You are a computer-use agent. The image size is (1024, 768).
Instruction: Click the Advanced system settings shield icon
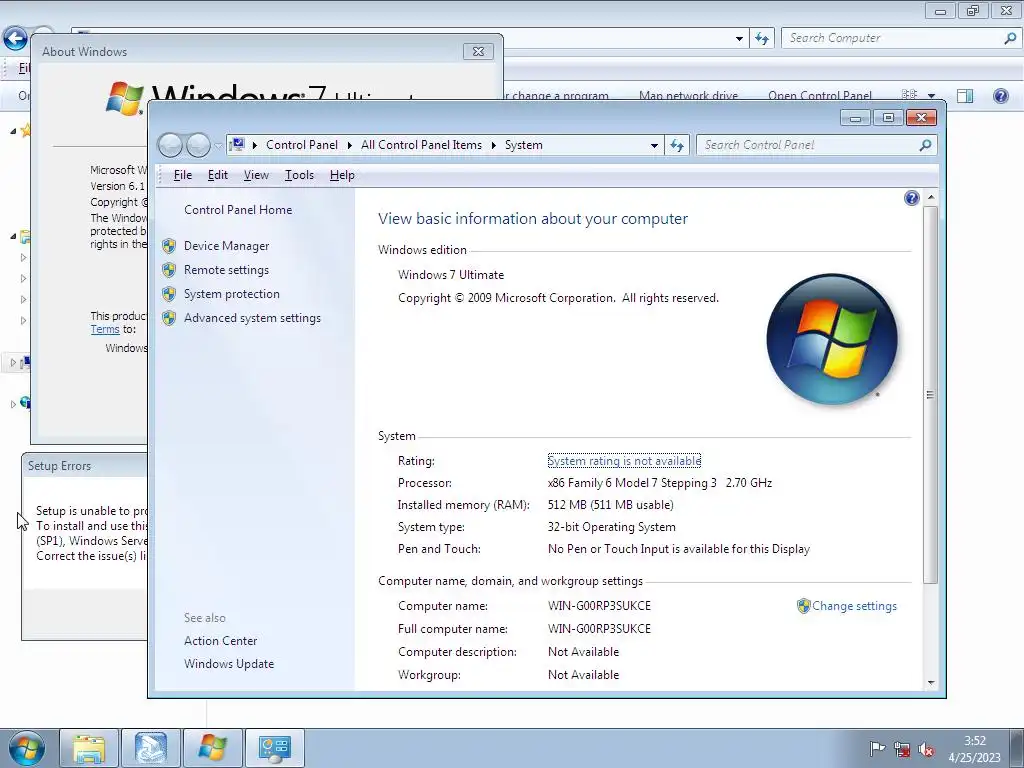click(169, 318)
